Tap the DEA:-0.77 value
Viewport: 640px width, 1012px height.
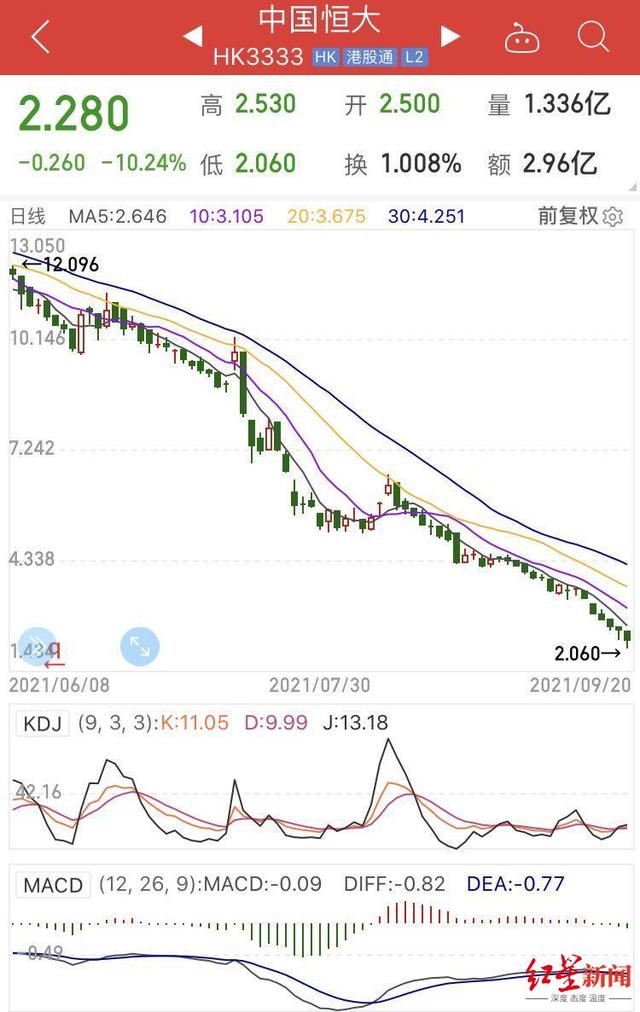(515, 884)
